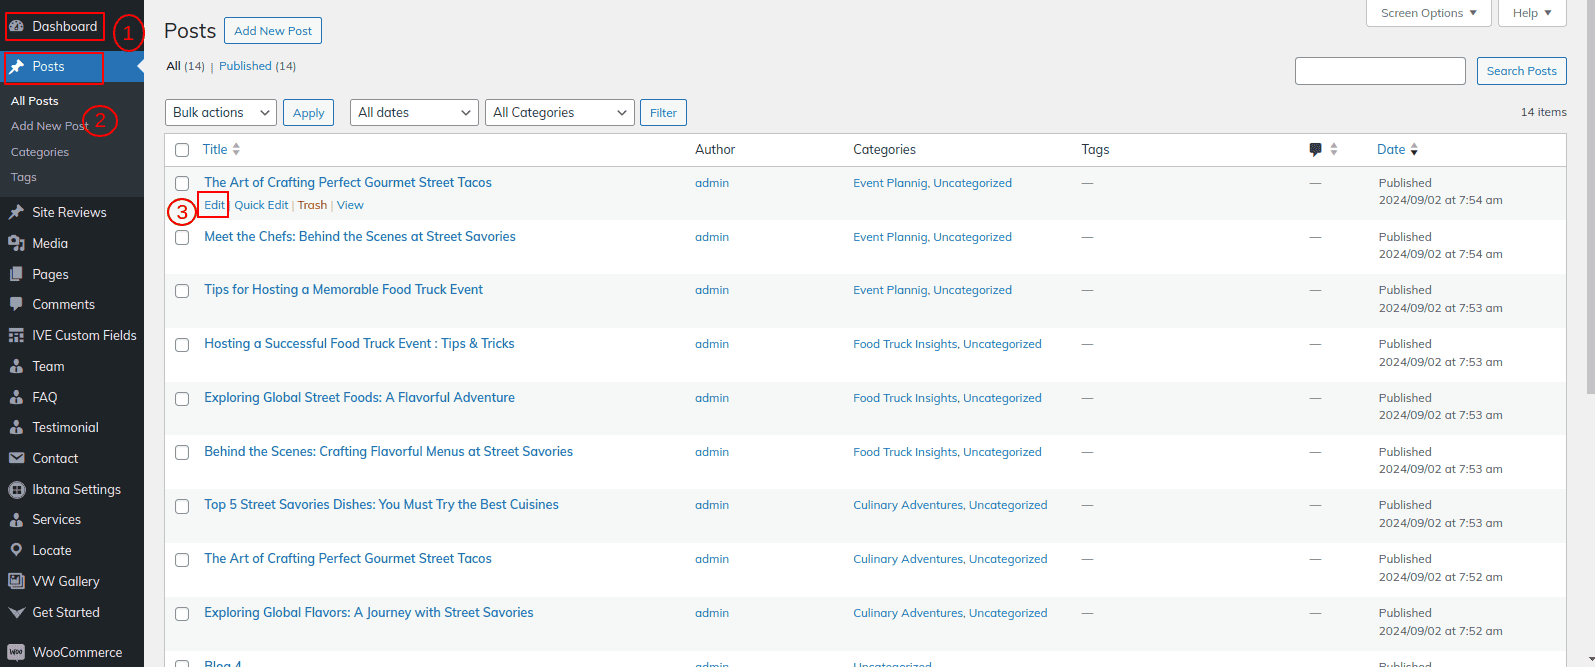Expand the All dates dropdown
This screenshot has height=667, width=1595.
[x=414, y=113]
